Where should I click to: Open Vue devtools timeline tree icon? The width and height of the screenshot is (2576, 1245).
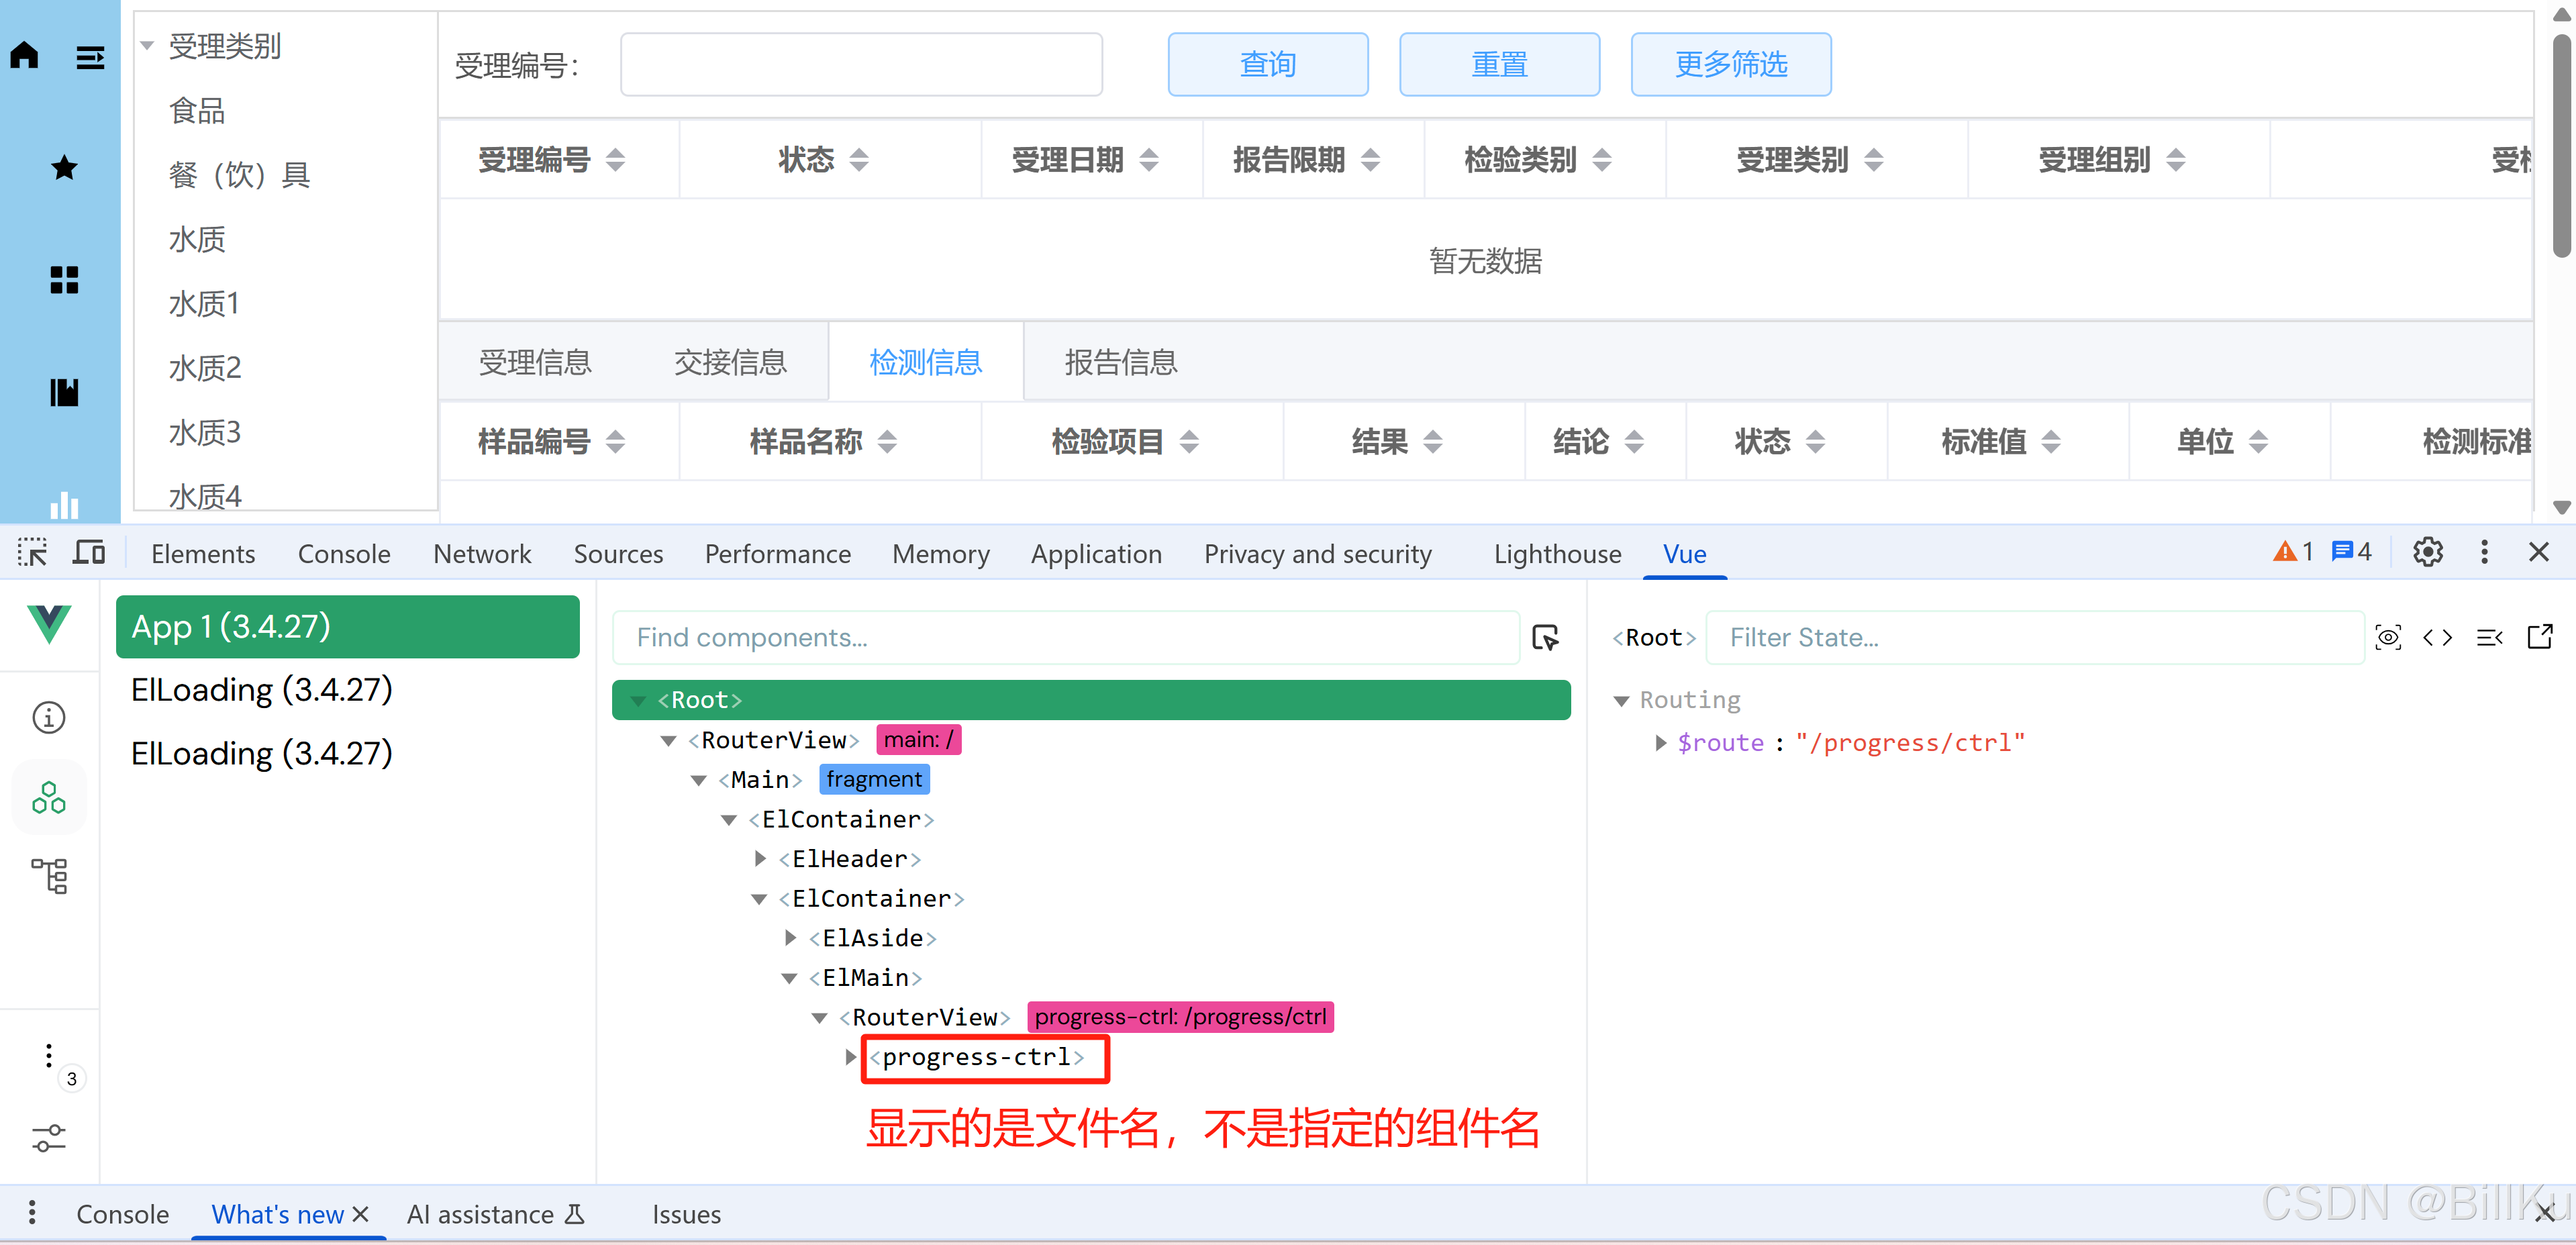click(48, 876)
